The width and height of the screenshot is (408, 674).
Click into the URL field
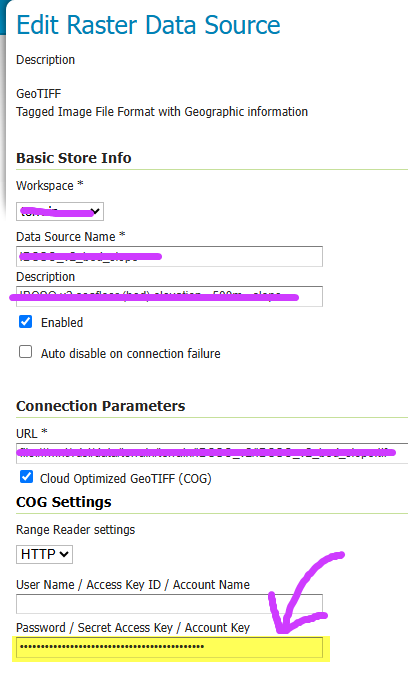coord(212,453)
